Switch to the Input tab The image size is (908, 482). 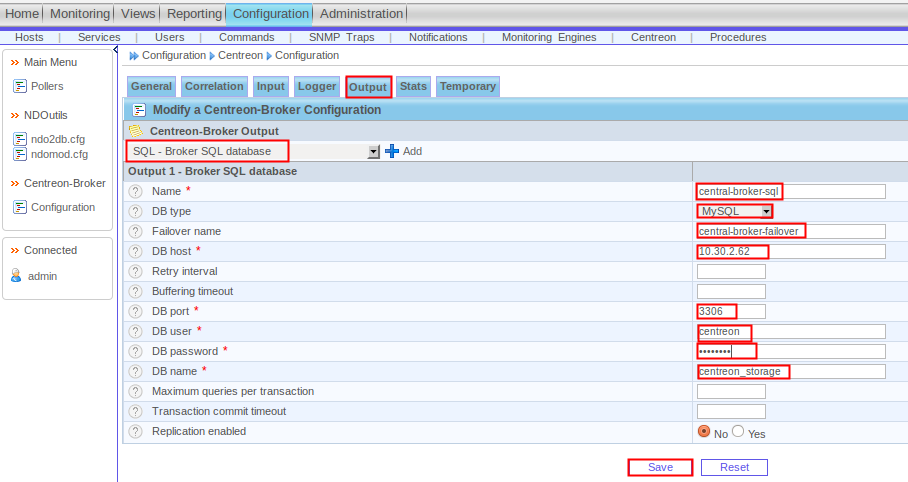(270, 86)
